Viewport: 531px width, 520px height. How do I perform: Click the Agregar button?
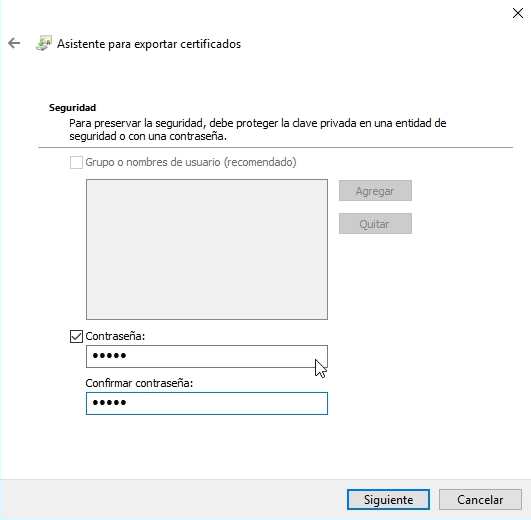375,191
